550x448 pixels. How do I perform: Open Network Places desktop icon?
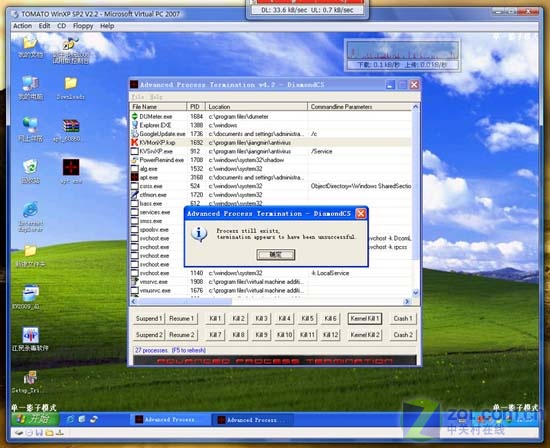pos(30,126)
